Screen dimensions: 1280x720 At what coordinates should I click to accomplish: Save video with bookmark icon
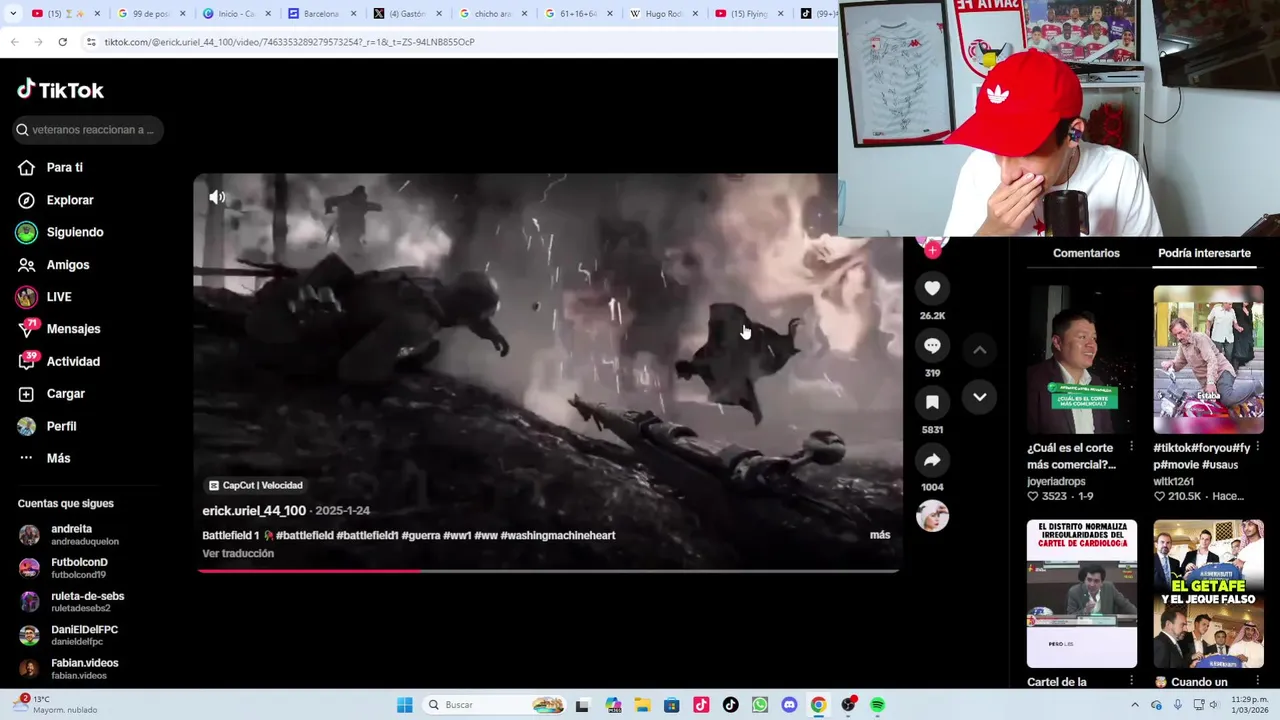tap(932, 402)
